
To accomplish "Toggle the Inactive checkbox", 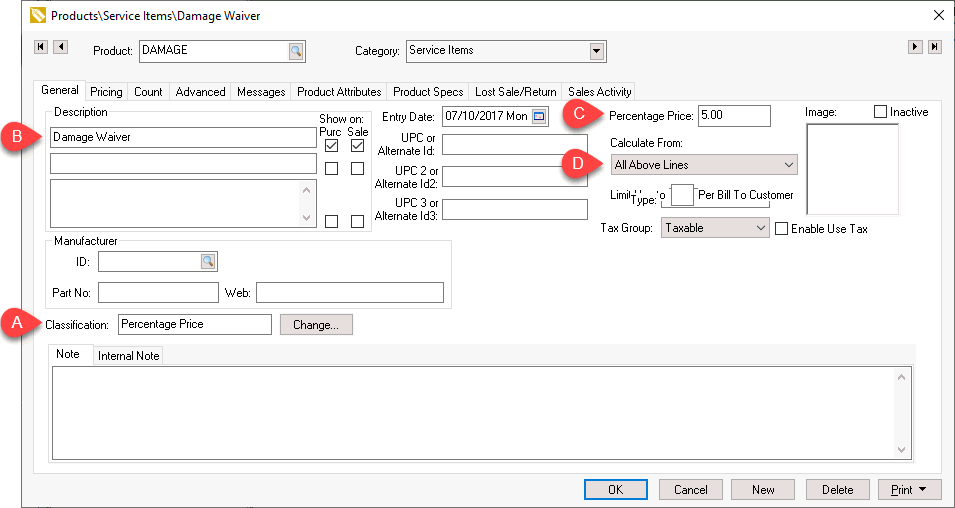I will [x=881, y=112].
